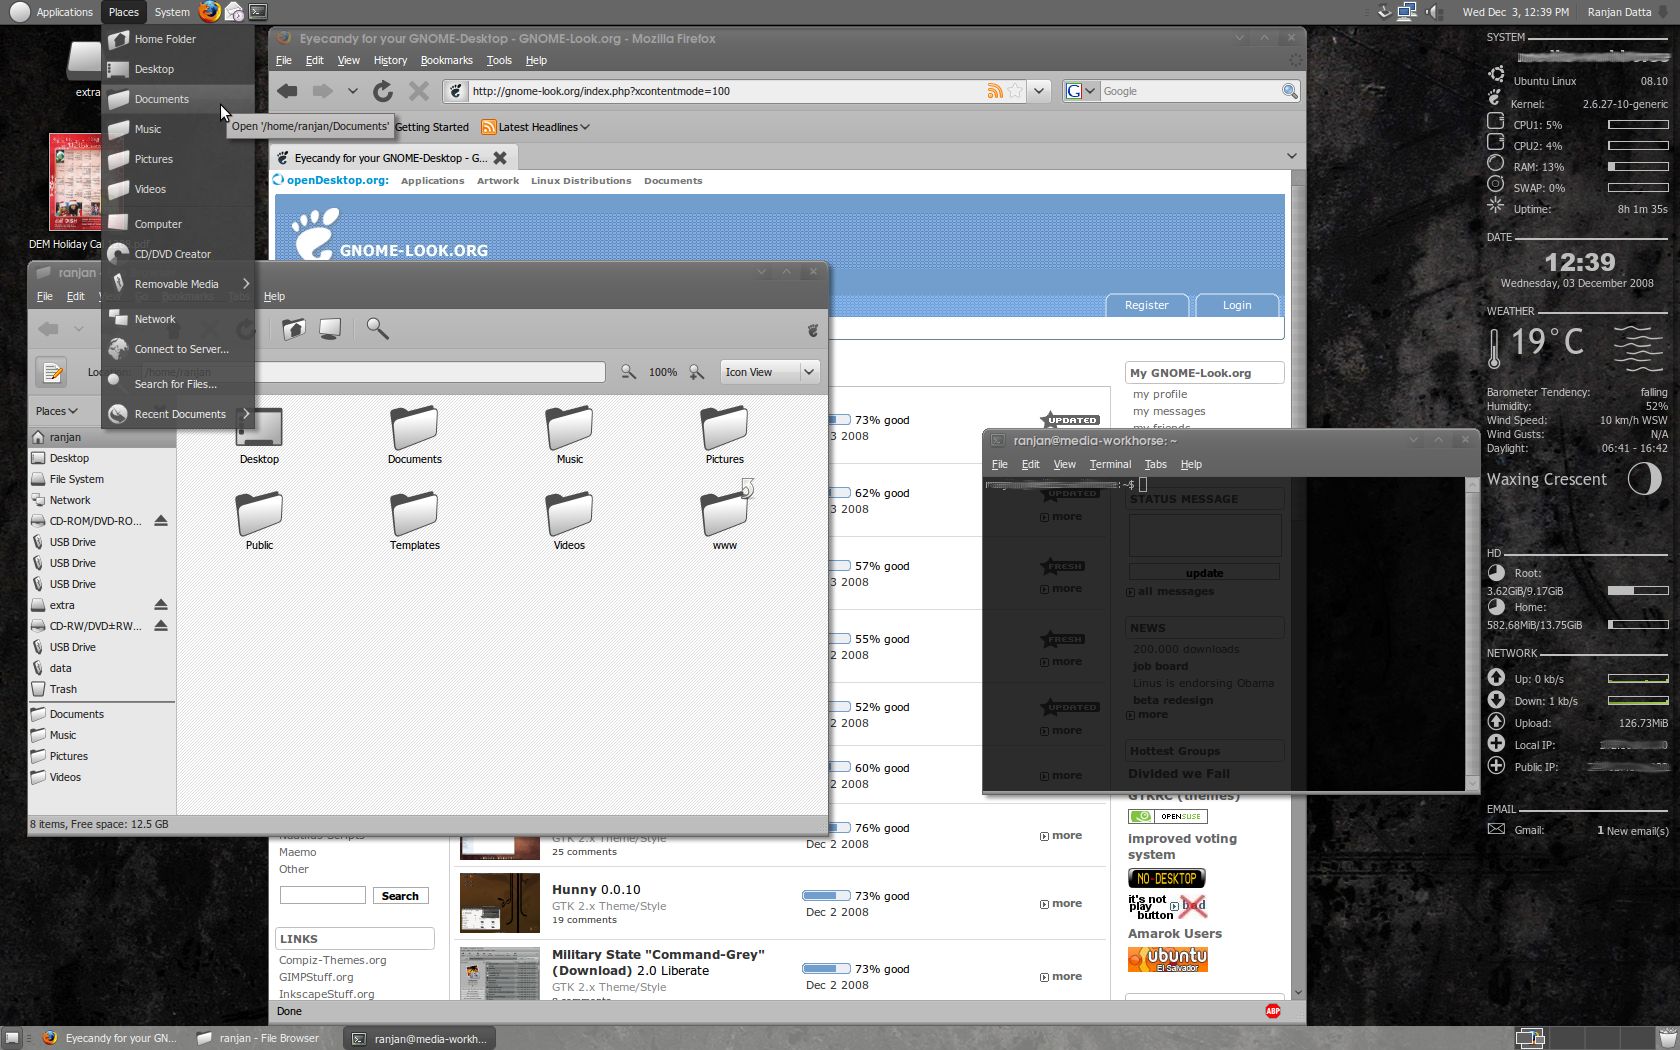Click Linux Distributions on openDesktop bar
1680x1050 pixels.
[x=581, y=181]
